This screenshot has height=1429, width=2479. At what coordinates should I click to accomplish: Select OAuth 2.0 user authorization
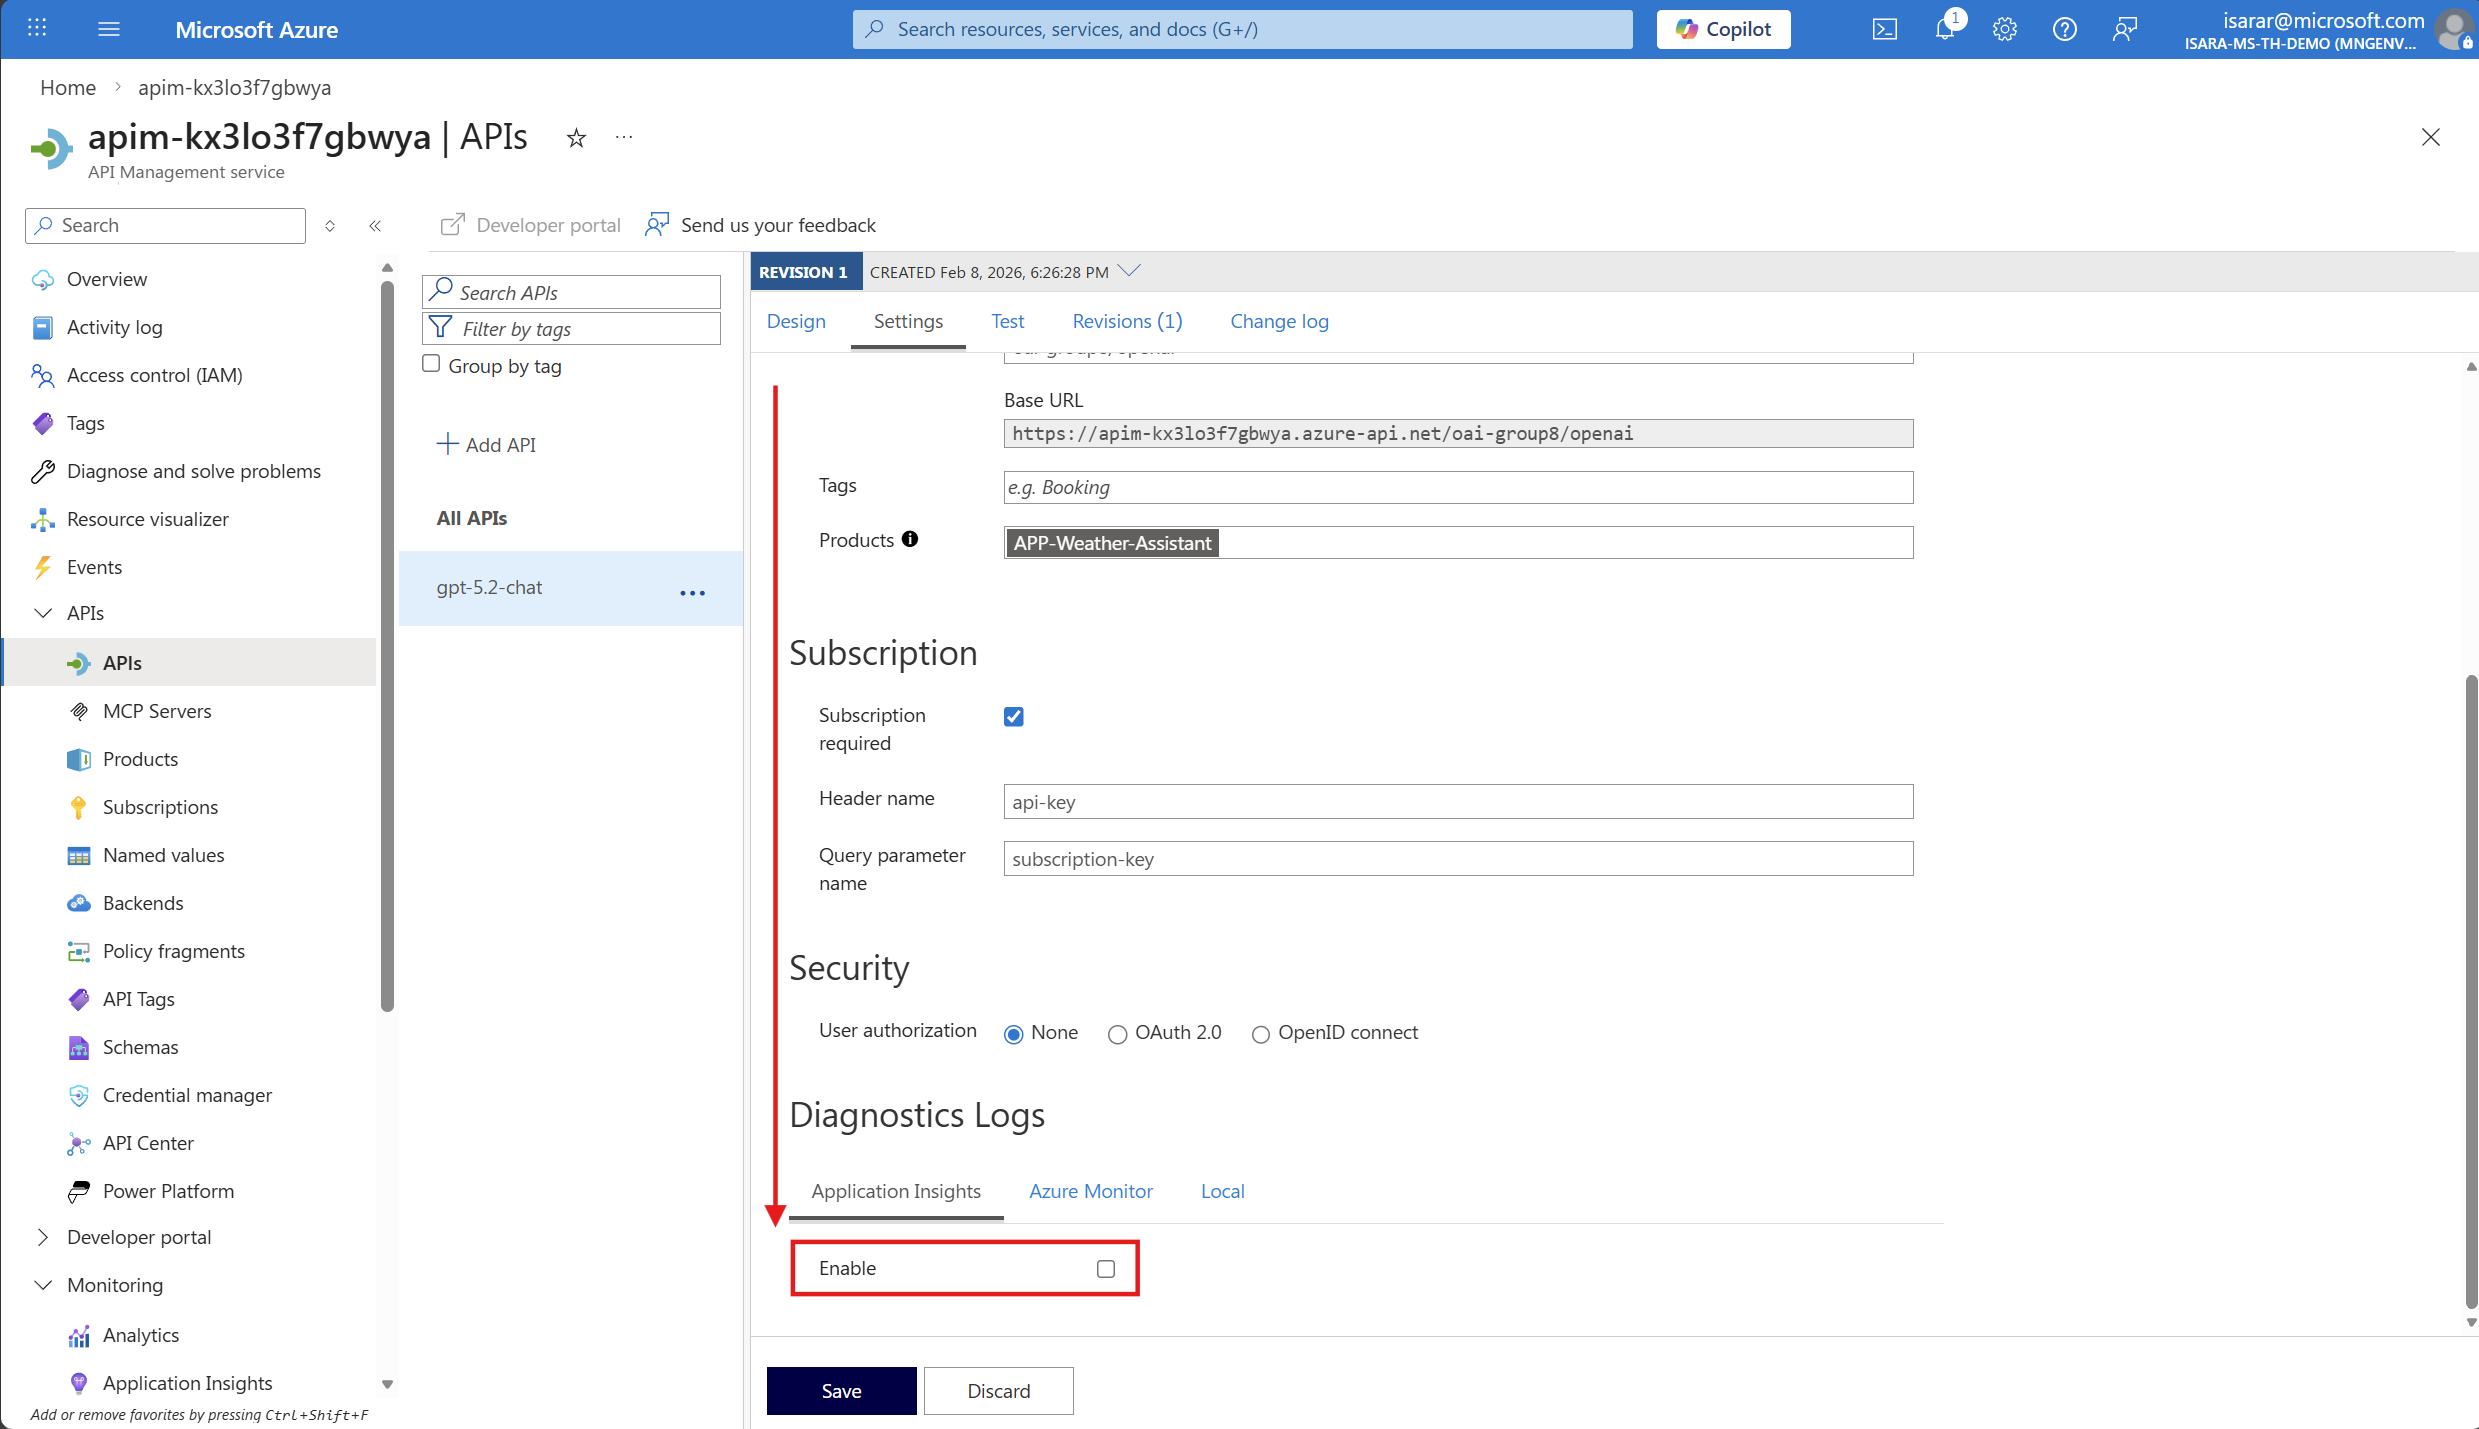[1117, 1034]
